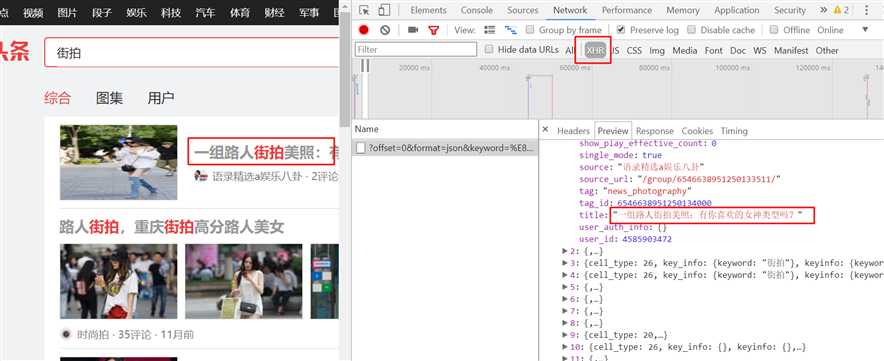
Task: Filter requests by CSS type
Action: click(x=634, y=50)
